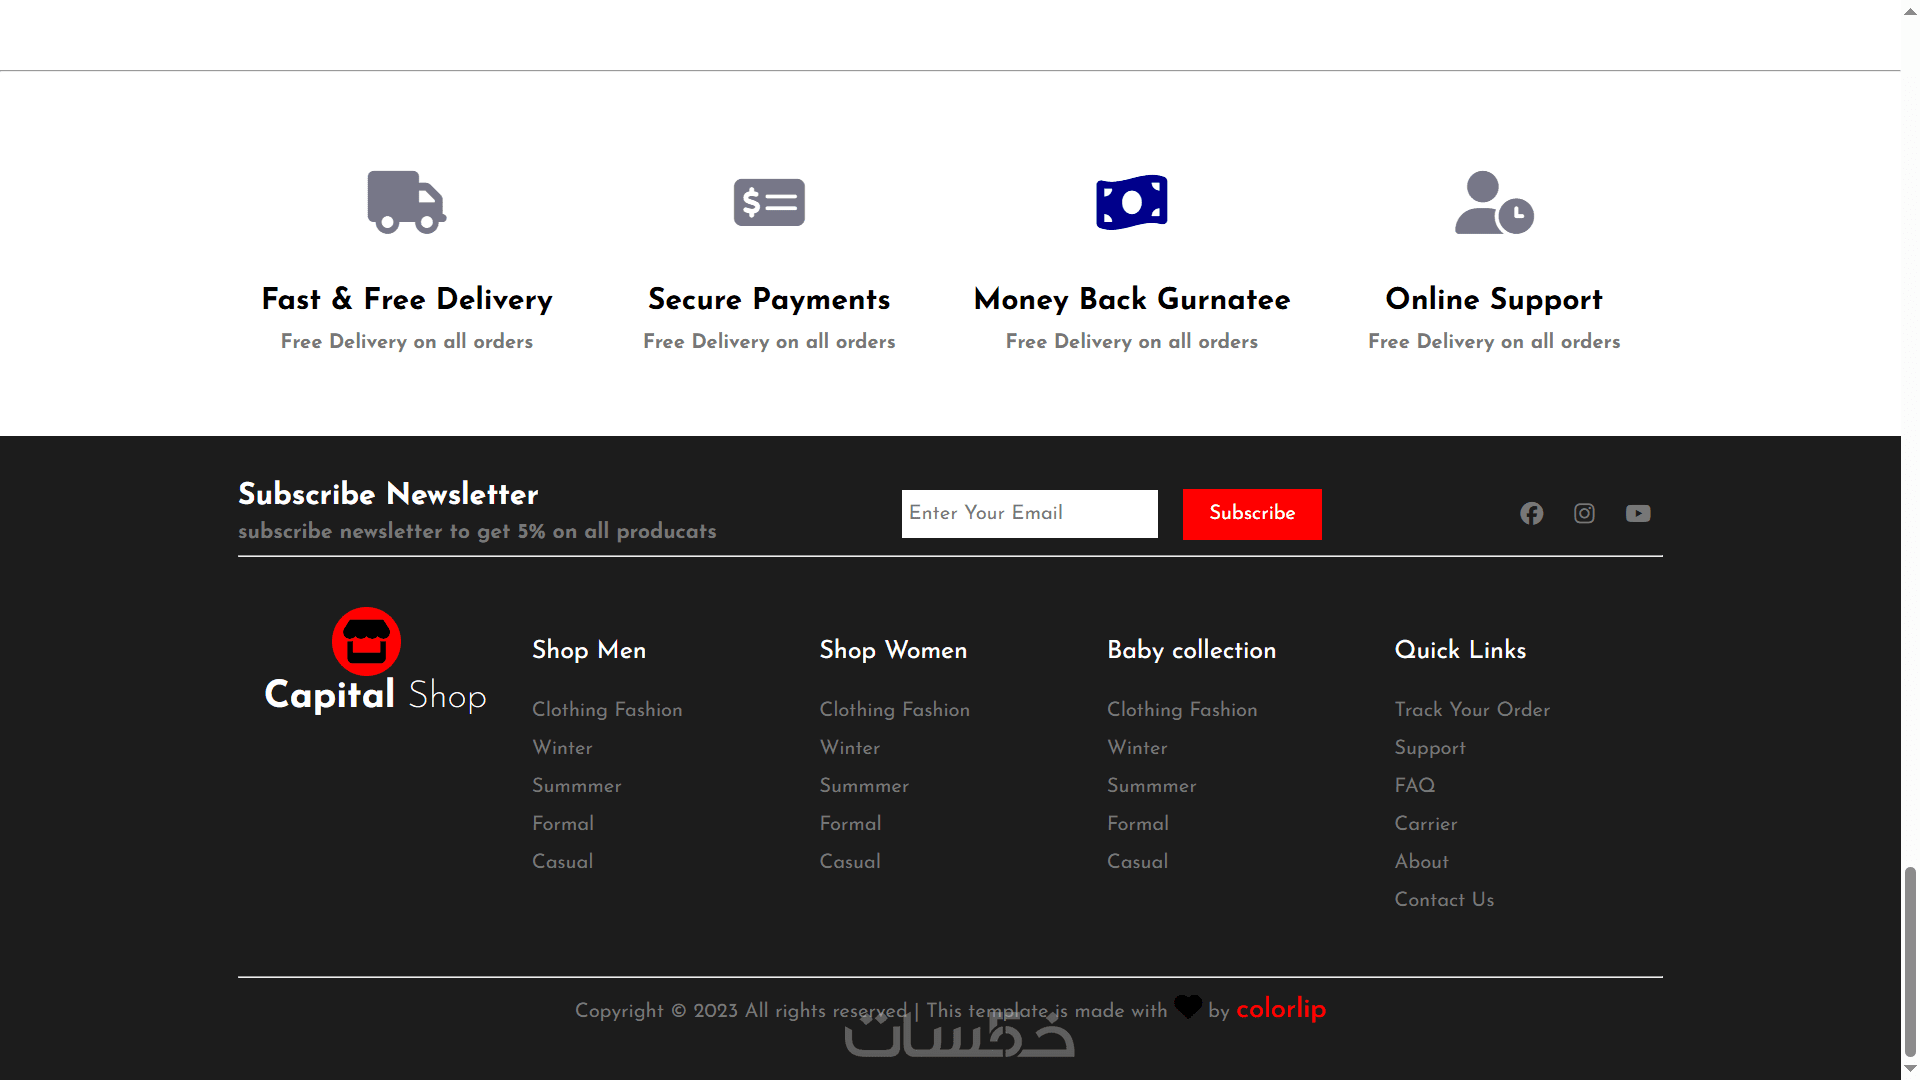
Task: Click the delivery truck icon
Action: coord(406,202)
